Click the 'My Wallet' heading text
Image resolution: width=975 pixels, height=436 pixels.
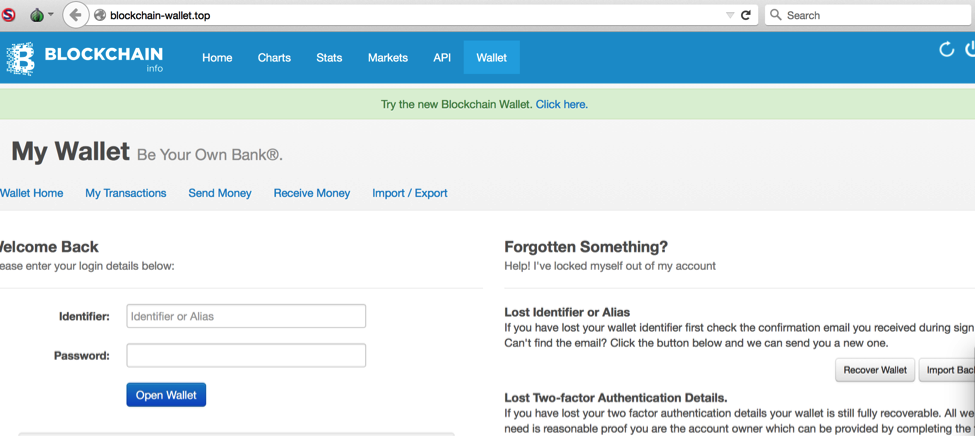pos(70,151)
